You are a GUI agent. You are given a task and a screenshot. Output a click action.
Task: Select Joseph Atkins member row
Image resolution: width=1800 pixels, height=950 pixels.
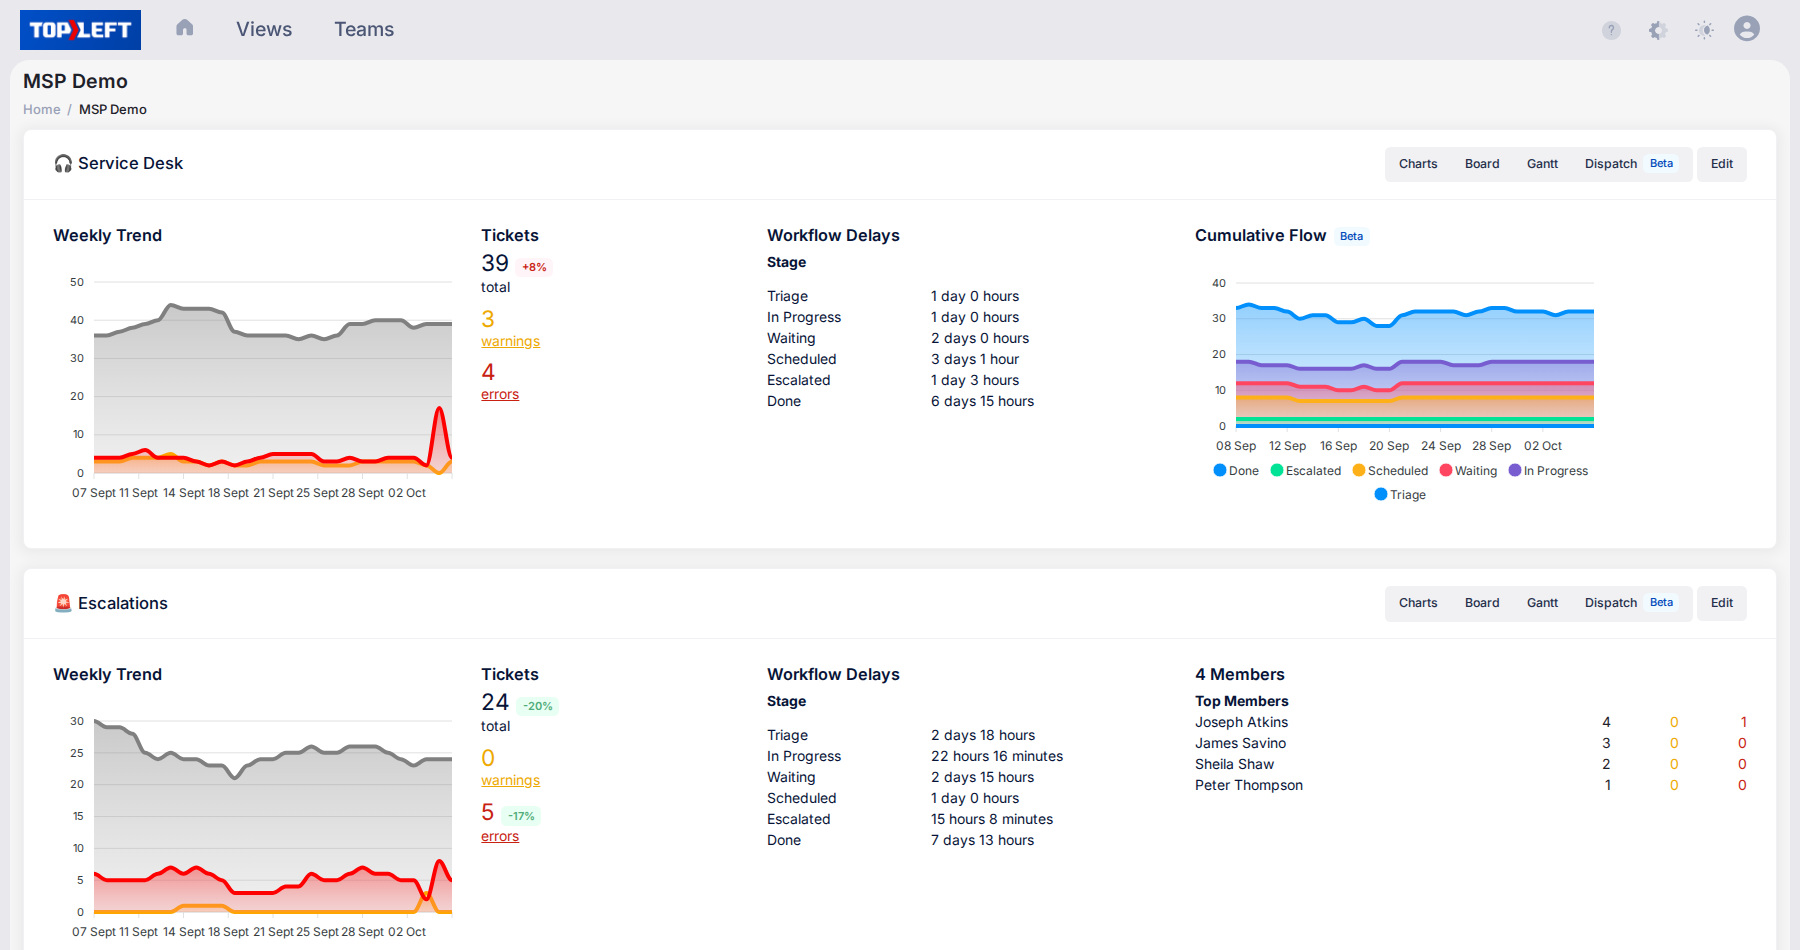click(1471, 722)
